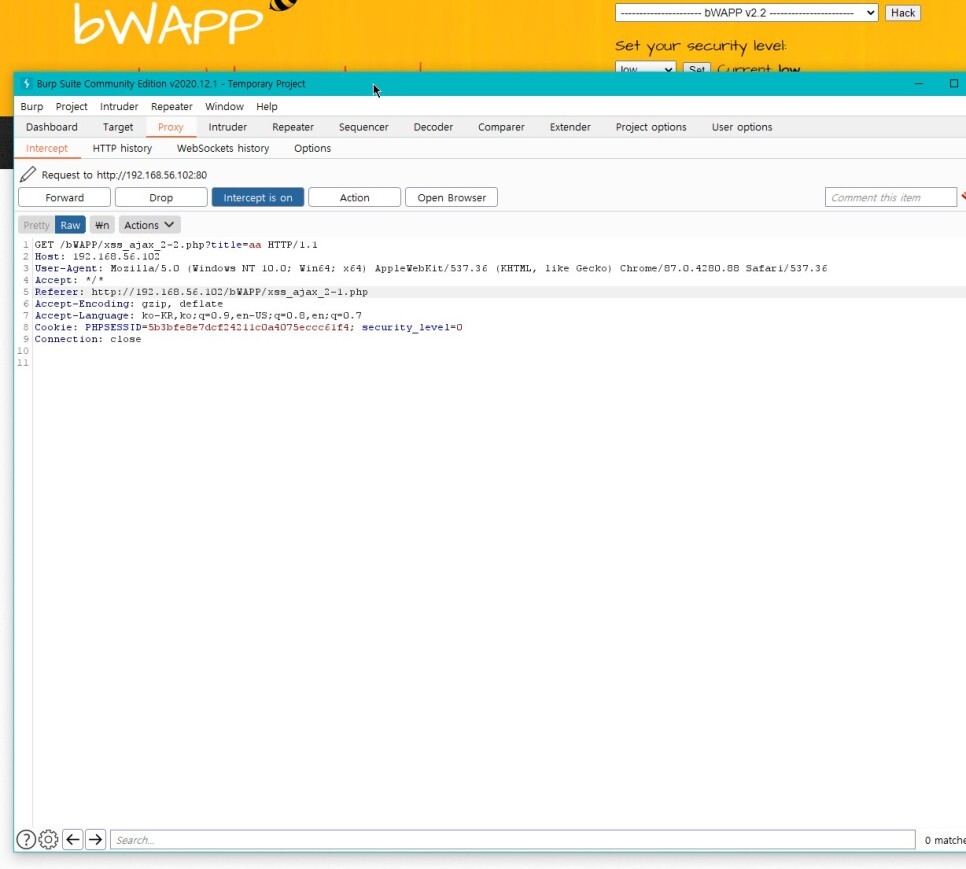The image size is (966, 869).
Task: Minimize the Burp Suite window
Action: 919,83
